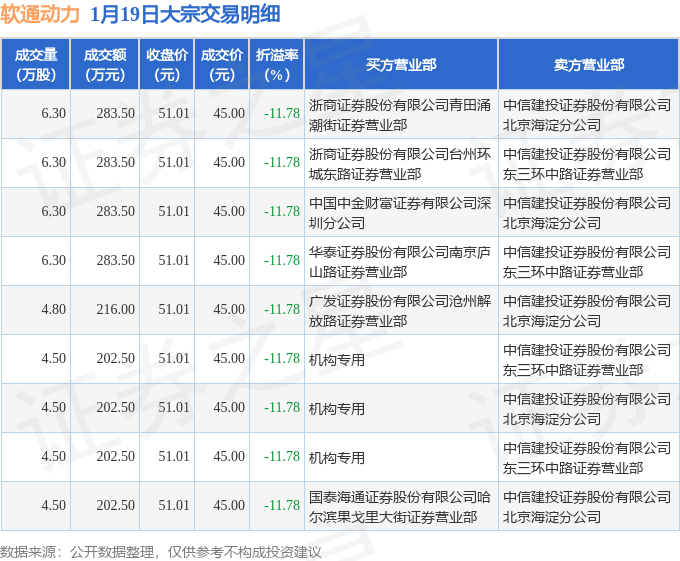Click the 4.80 volume cell
Image resolution: width=680 pixels, height=561 pixels.
[54, 310]
